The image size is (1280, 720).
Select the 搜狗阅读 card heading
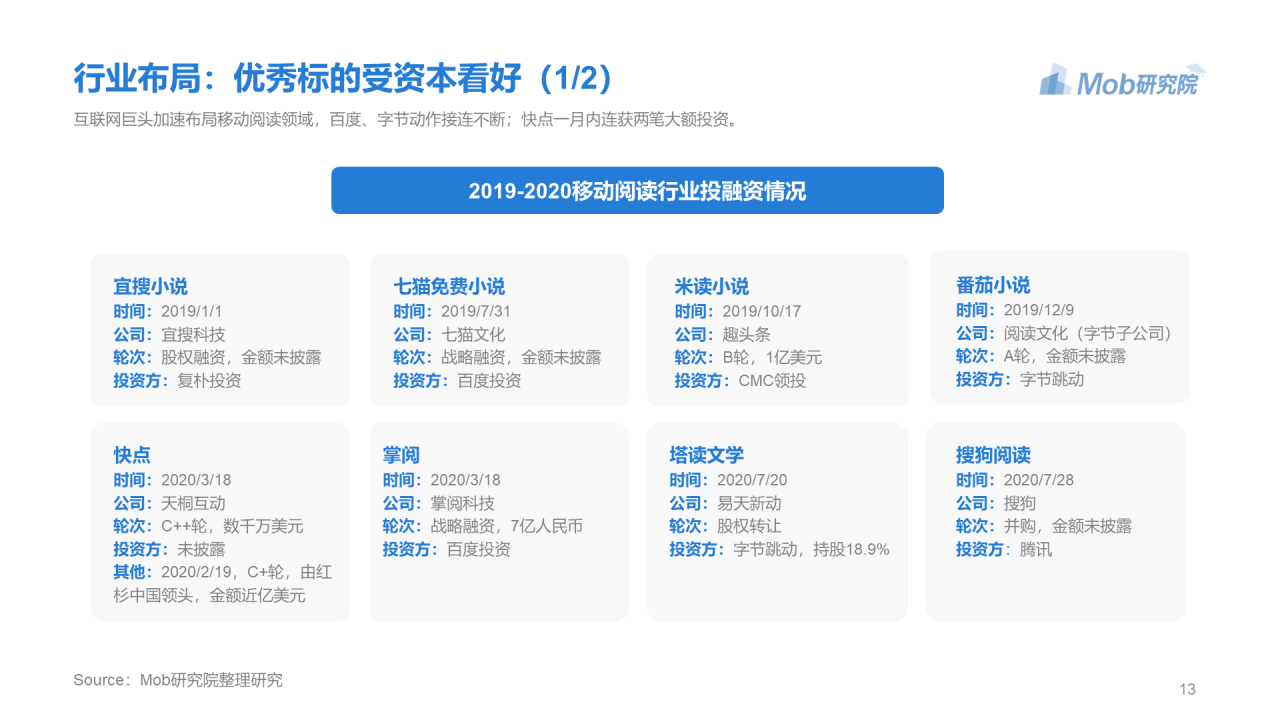(x=993, y=455)
